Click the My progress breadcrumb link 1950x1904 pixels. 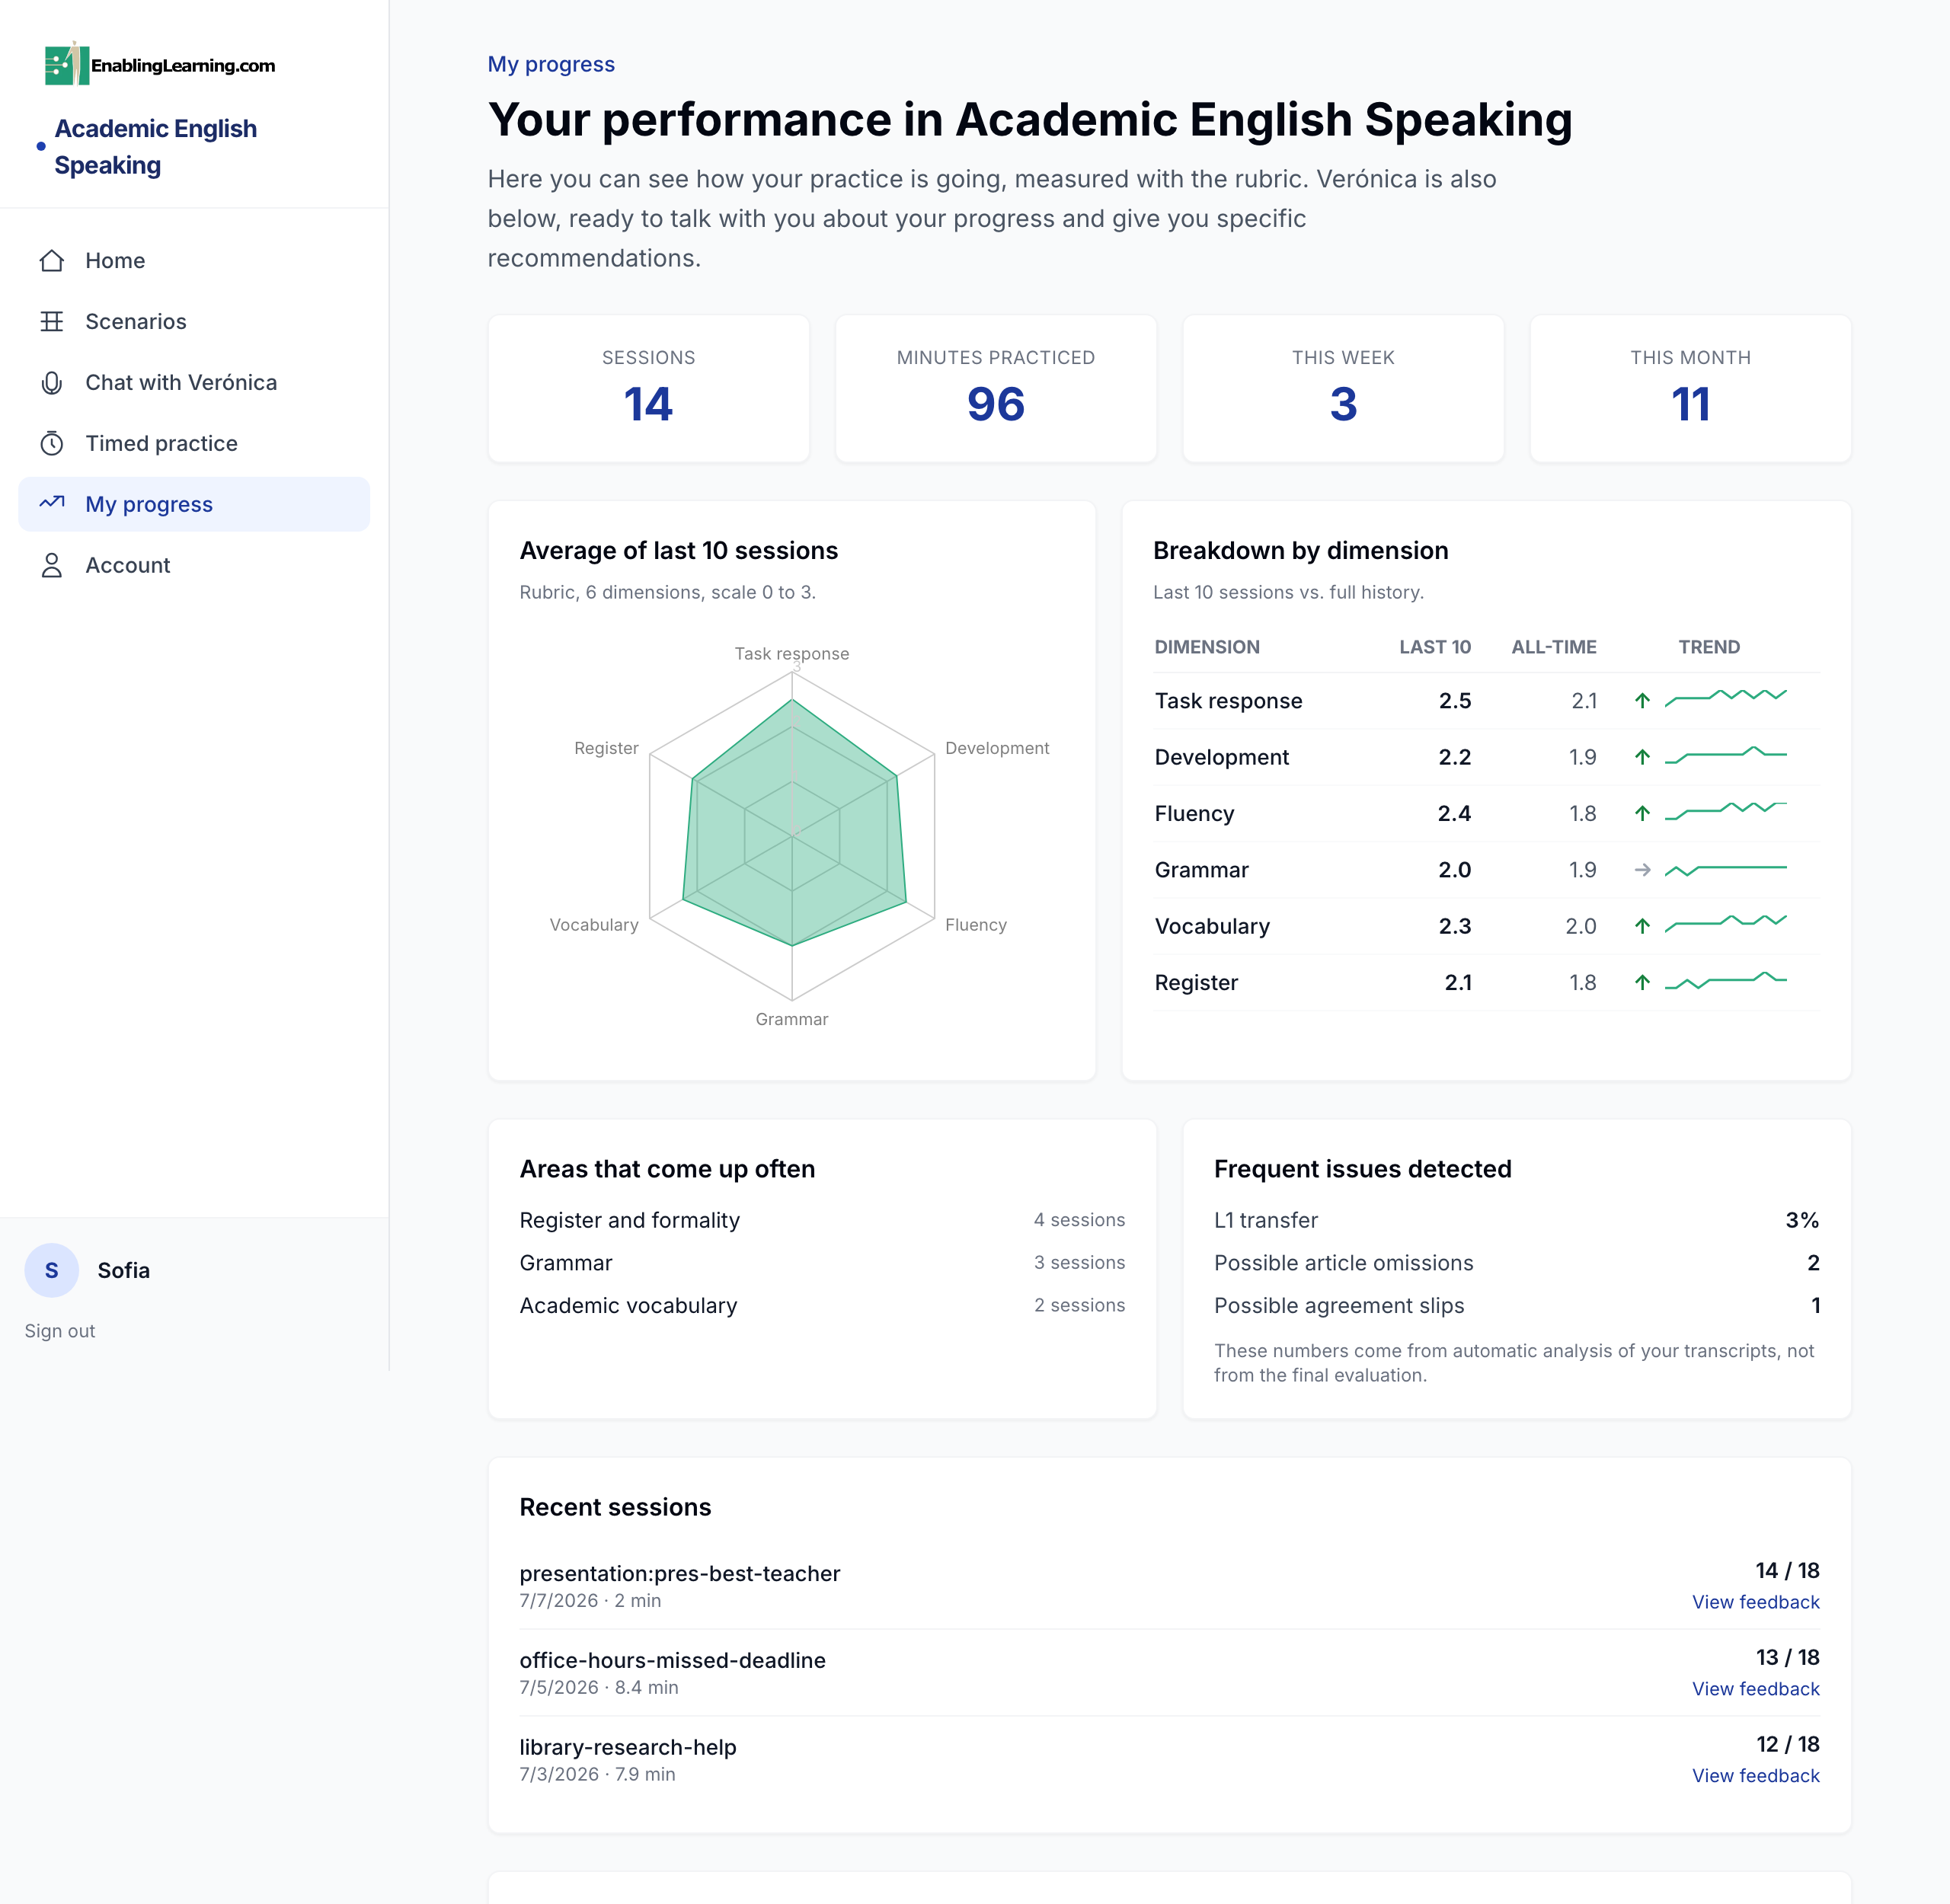click(551, 64)
